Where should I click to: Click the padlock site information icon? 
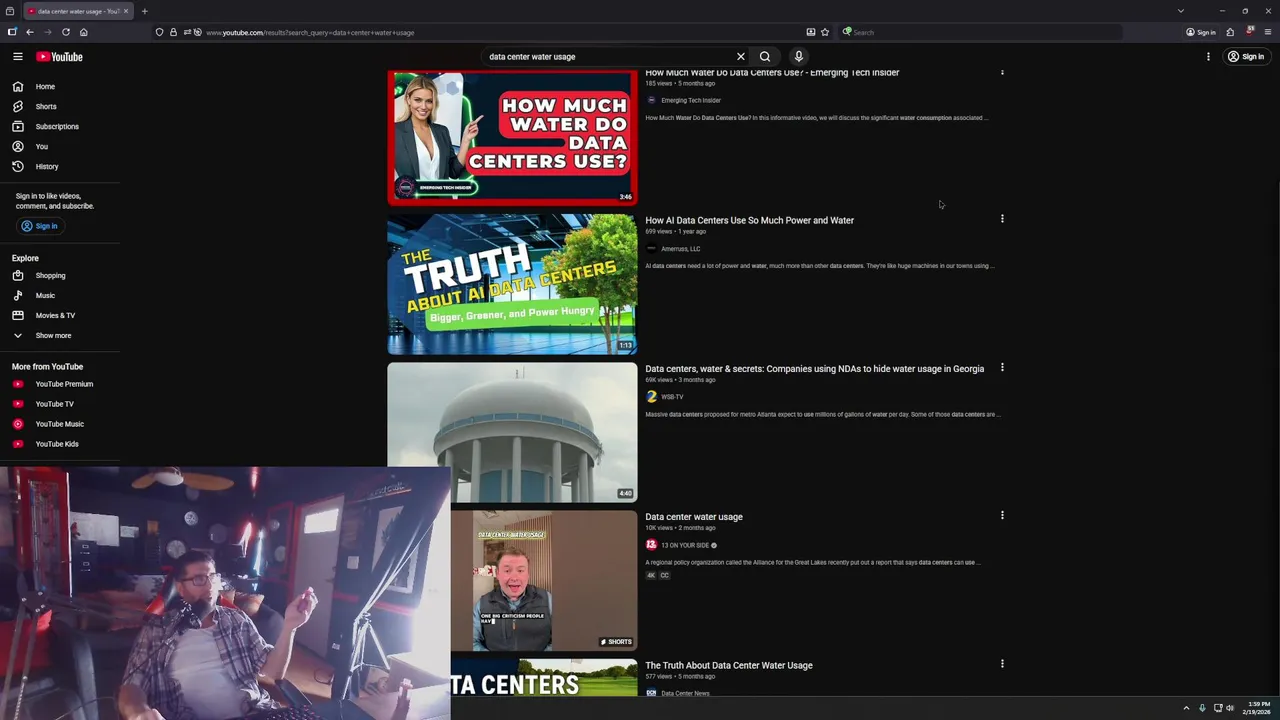tap(173, 32)
